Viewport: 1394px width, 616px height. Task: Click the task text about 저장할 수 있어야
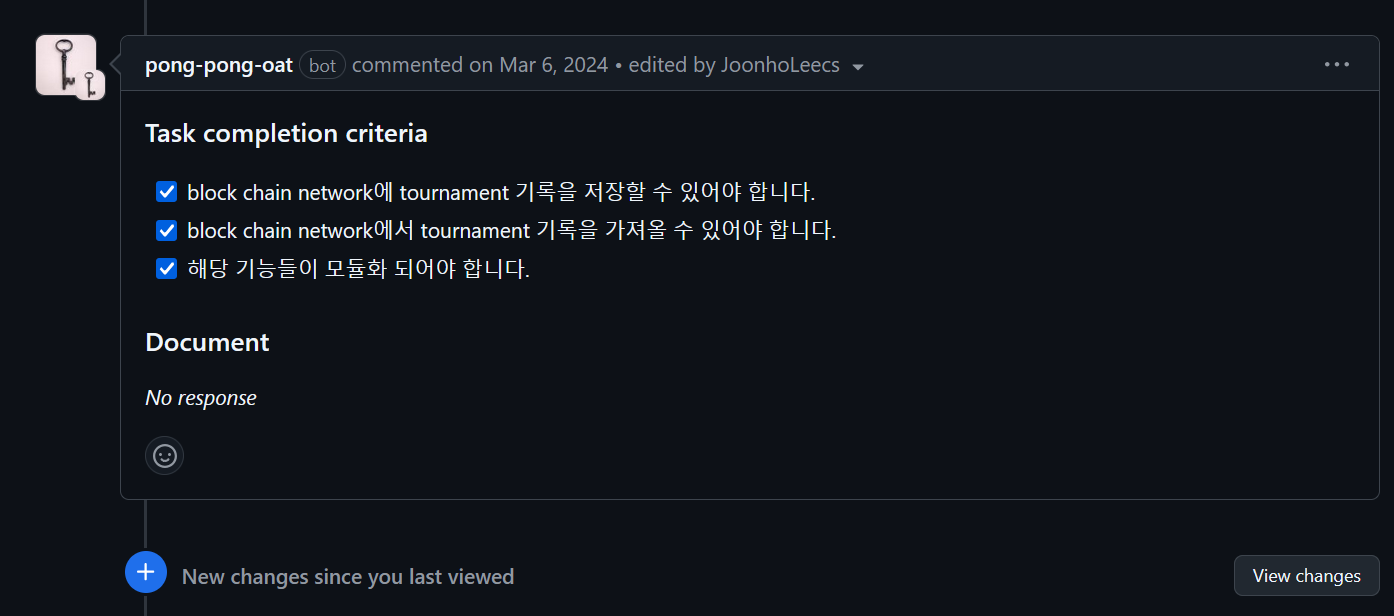tap(501, 192)
